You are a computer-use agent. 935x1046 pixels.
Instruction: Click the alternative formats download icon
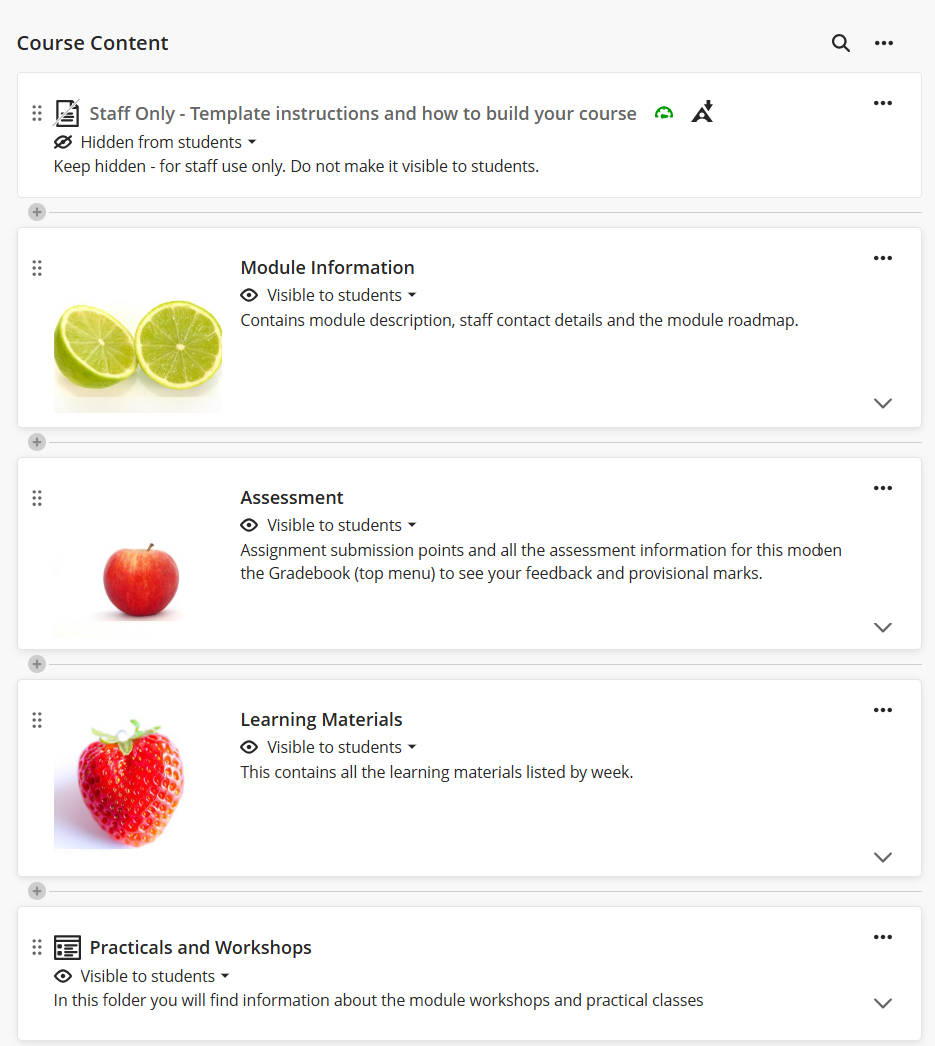[703, 112]
